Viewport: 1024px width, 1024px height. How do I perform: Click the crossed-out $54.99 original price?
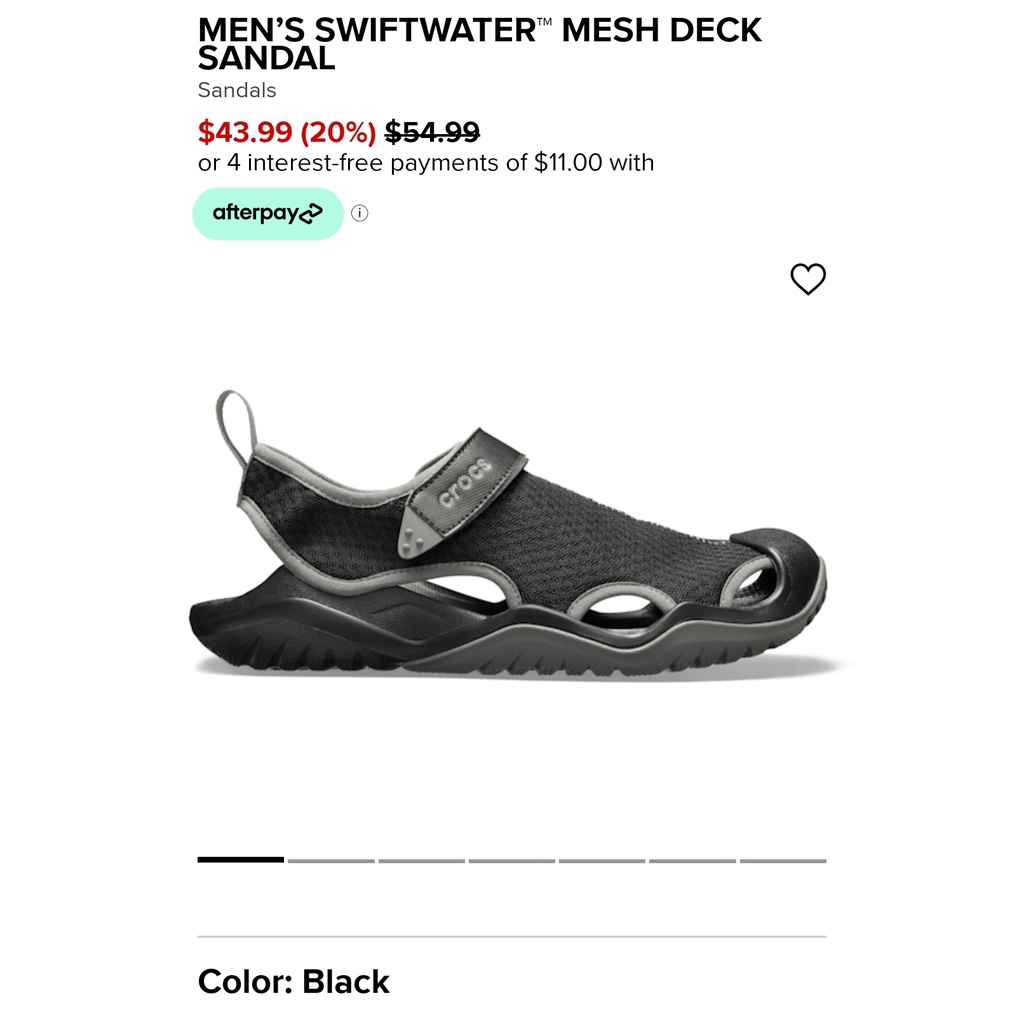(x=432, y=131)
